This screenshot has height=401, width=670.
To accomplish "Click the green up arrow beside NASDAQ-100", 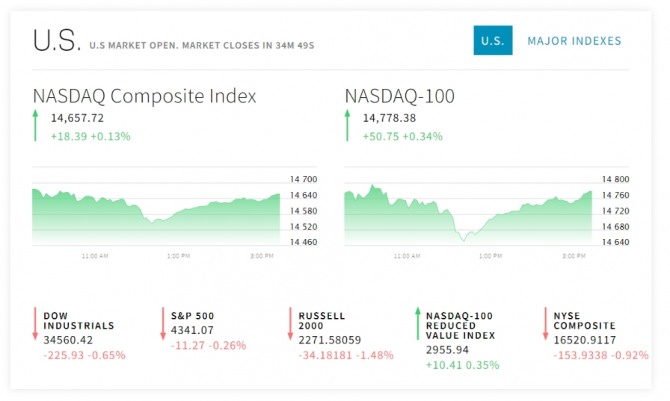I will tap(349, 126).
